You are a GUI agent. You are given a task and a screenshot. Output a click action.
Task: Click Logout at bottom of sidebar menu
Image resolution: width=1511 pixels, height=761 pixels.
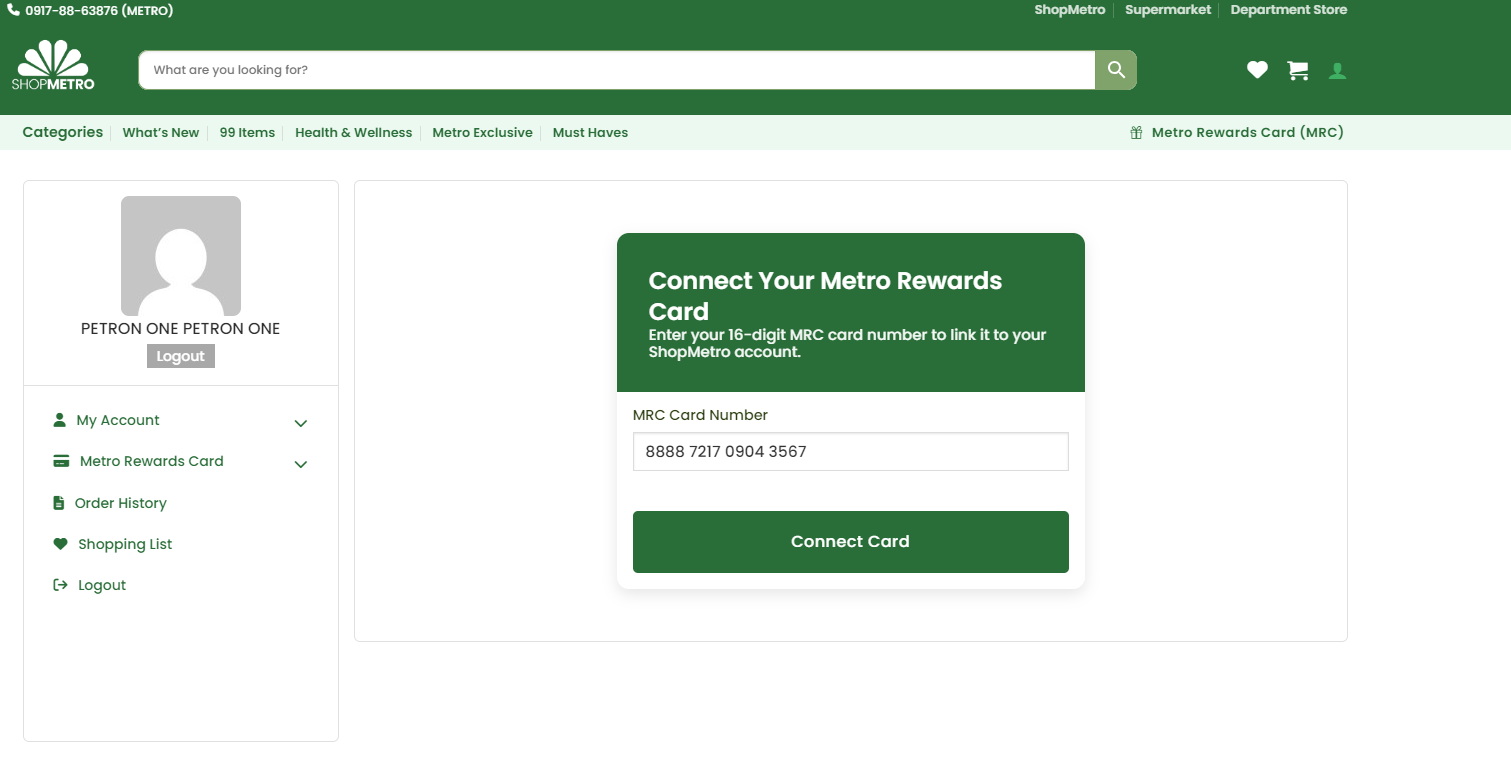(x=102, y=585)
